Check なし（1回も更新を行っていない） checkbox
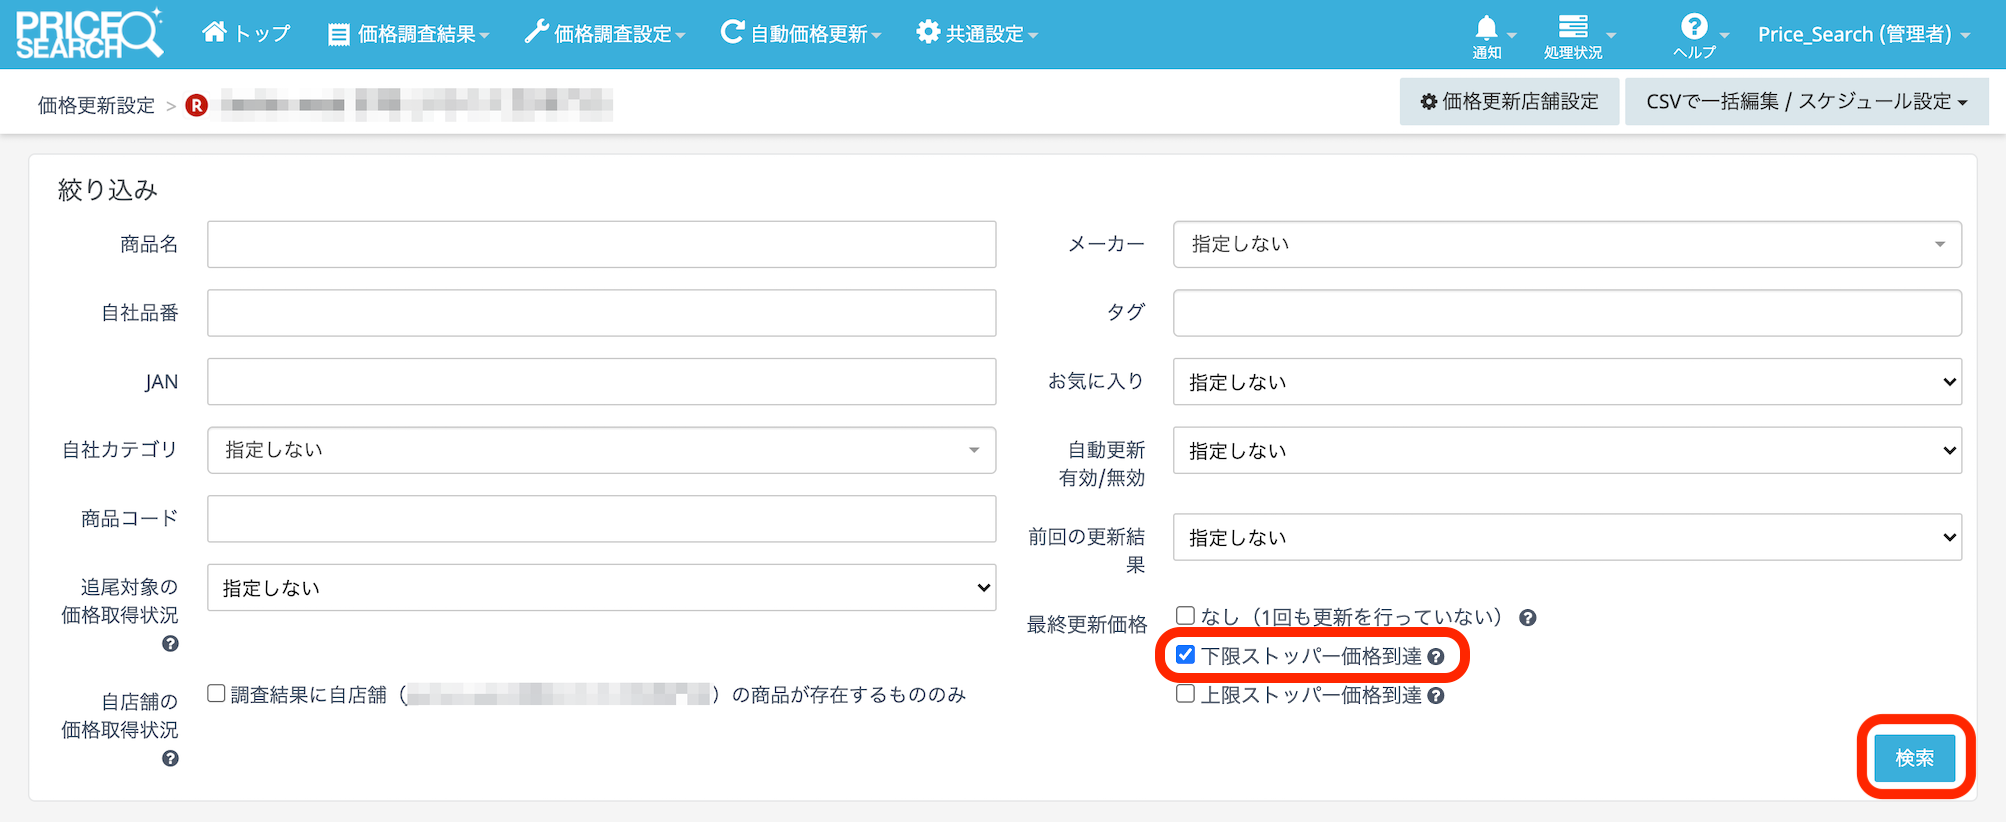The image size is (2006, 822). tap(1185, 616)
